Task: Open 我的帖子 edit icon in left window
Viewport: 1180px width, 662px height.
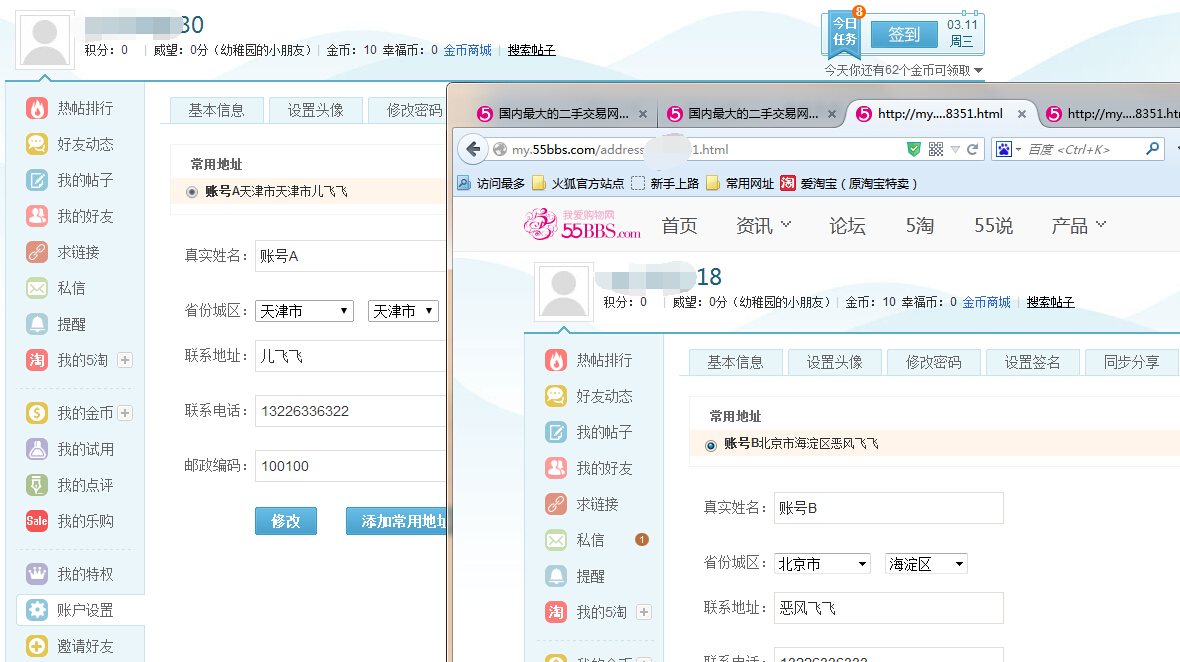Action: pyautogui.click(x=36, y=180)
